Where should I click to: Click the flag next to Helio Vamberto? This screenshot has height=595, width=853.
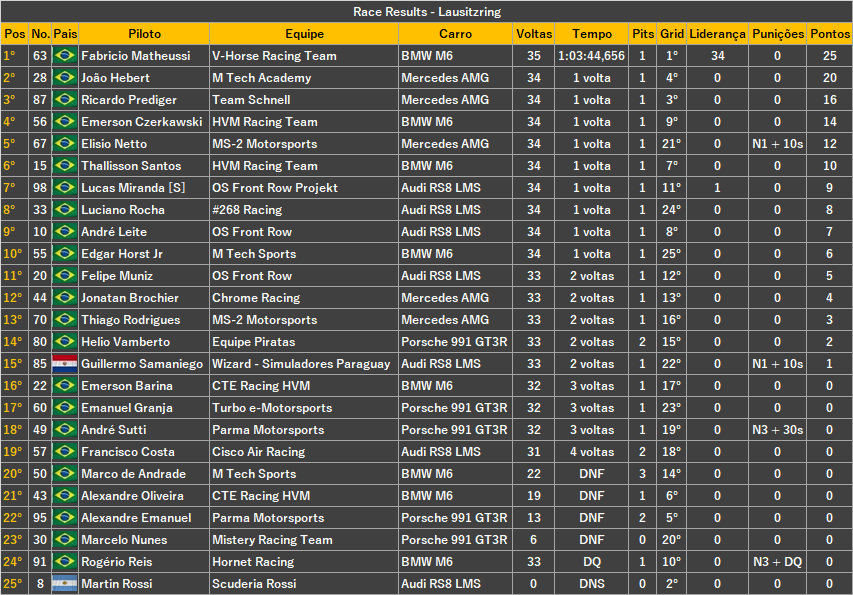click(x=65, y=342)
